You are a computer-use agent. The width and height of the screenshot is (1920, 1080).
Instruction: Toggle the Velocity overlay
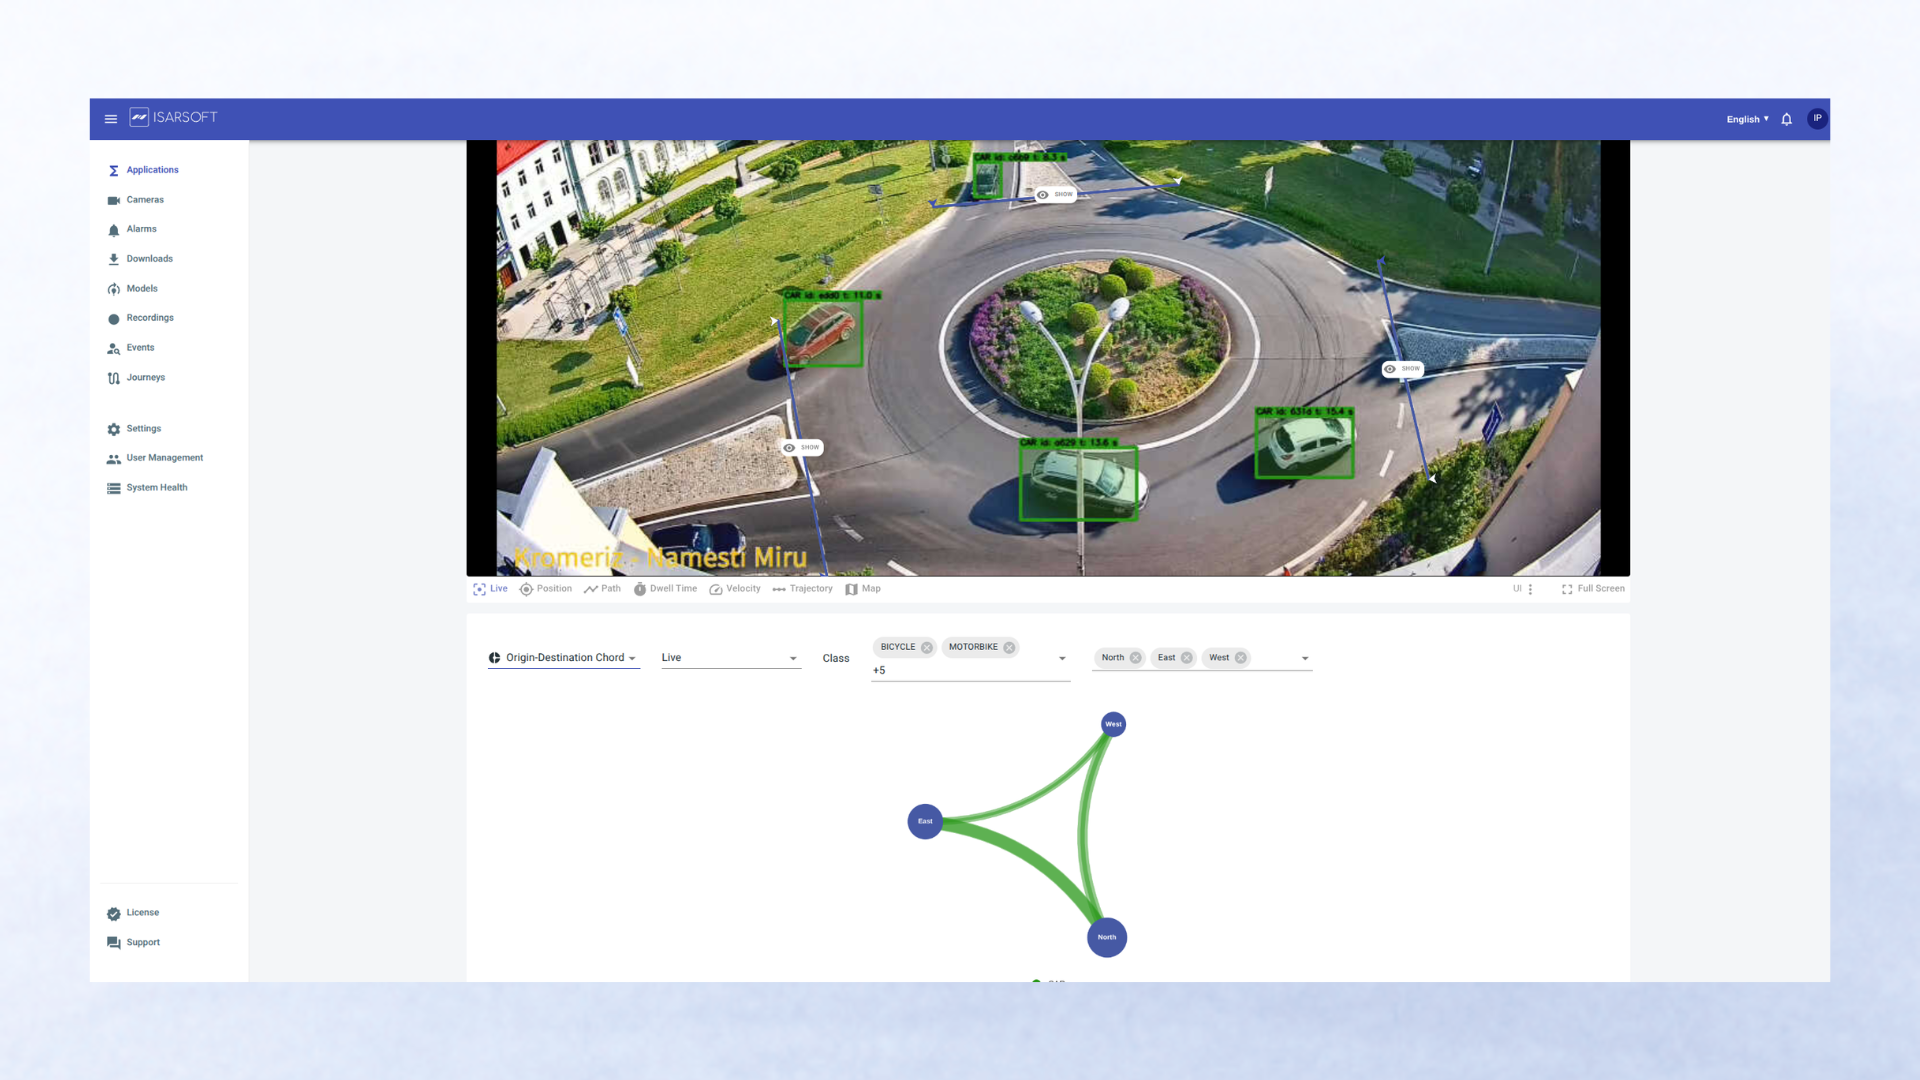(x=735, y=589)
